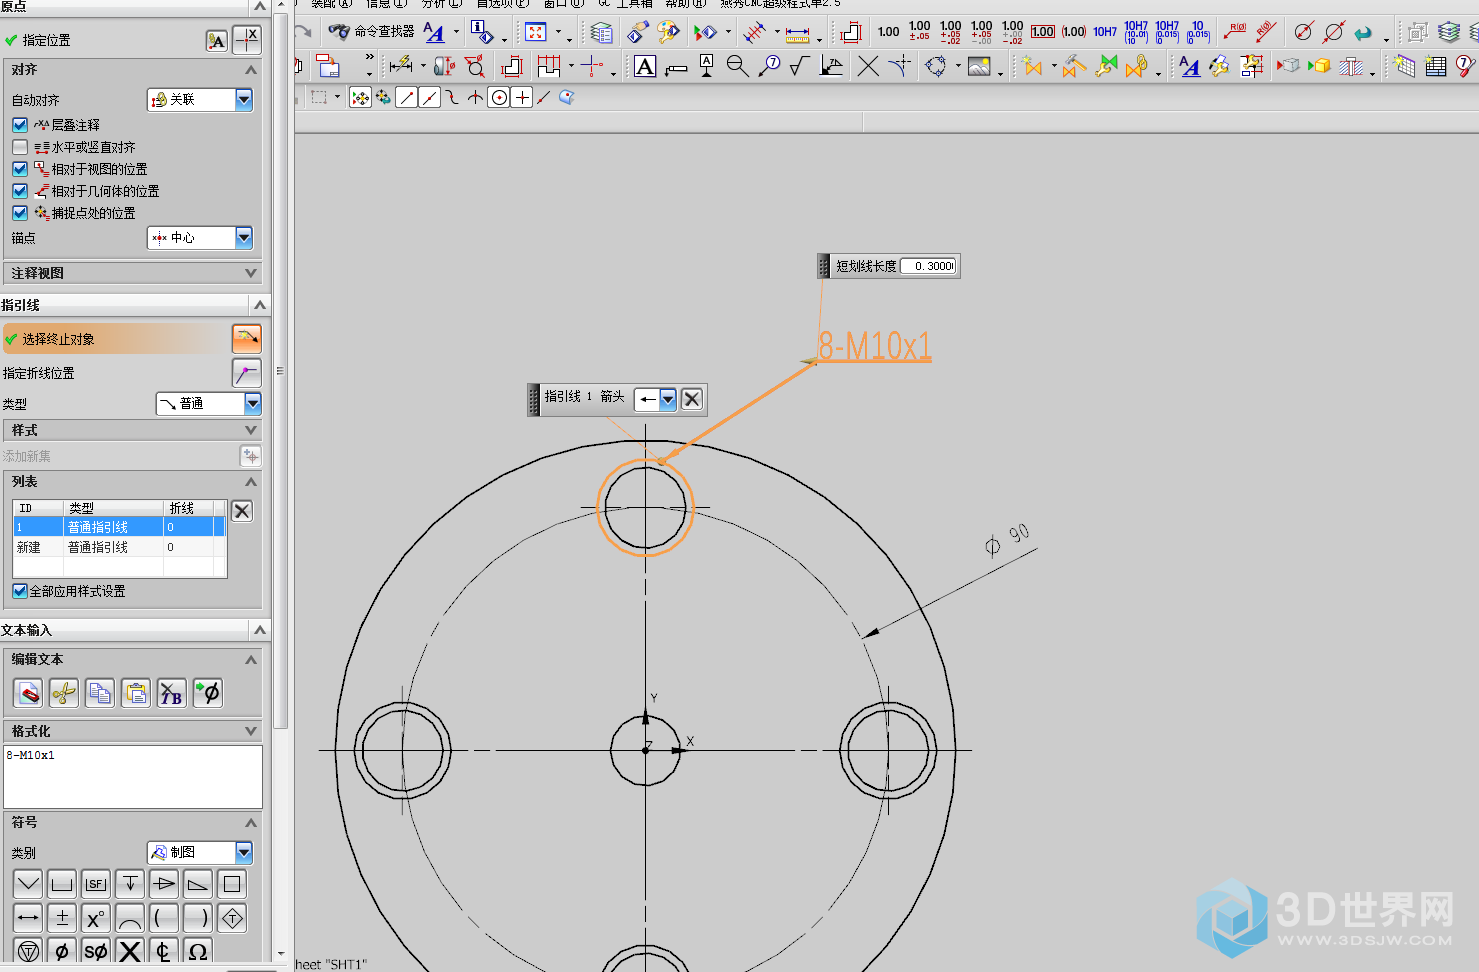Image resolution: width=1479 pixels, height=972 pixels.
Task: Open the 自动对齐 dropdown showing 关联
Action: 200,100
